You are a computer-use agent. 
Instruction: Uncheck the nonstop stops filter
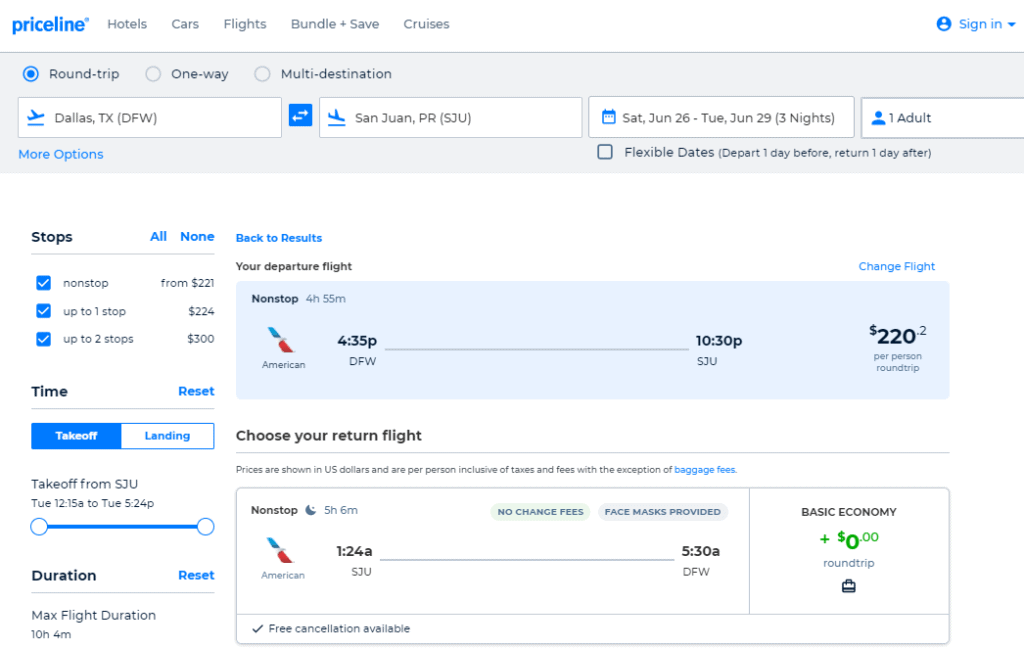[43, 283]
